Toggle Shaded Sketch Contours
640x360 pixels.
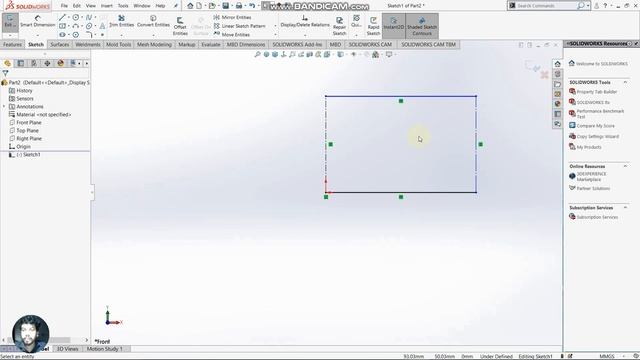click(x=422, y=25)
